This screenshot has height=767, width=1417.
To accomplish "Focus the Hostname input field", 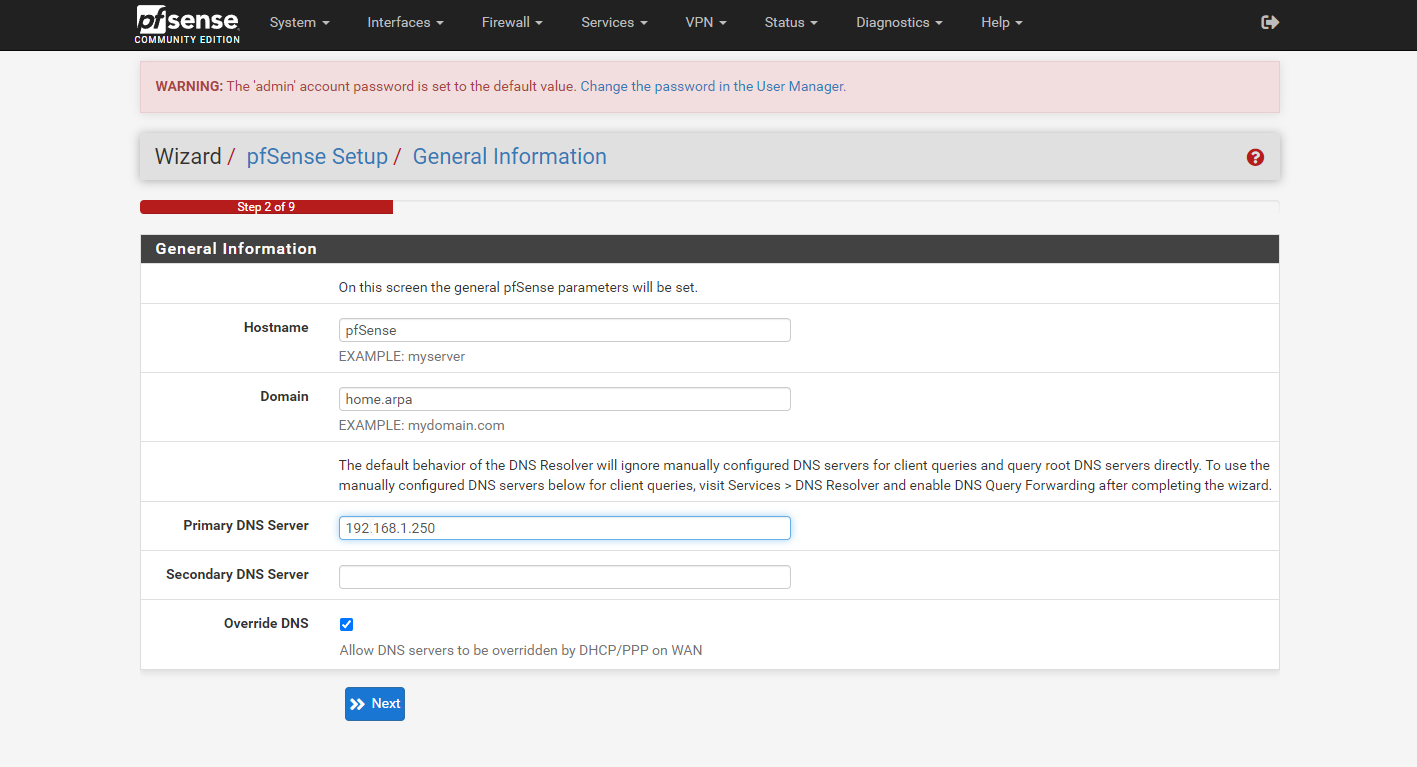I will (564, 330).
